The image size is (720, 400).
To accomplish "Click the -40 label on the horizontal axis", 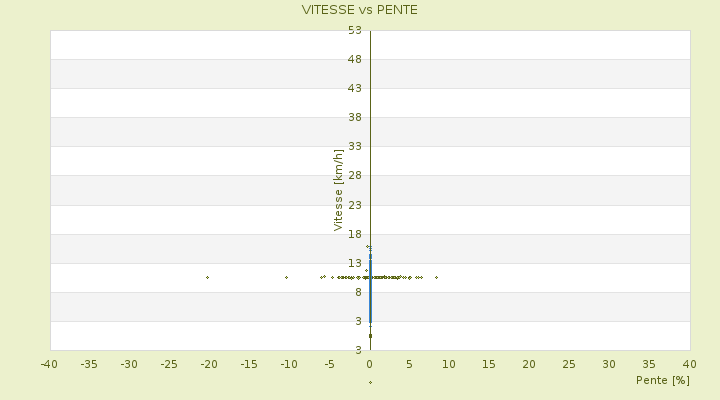I will tap(49, 363).
